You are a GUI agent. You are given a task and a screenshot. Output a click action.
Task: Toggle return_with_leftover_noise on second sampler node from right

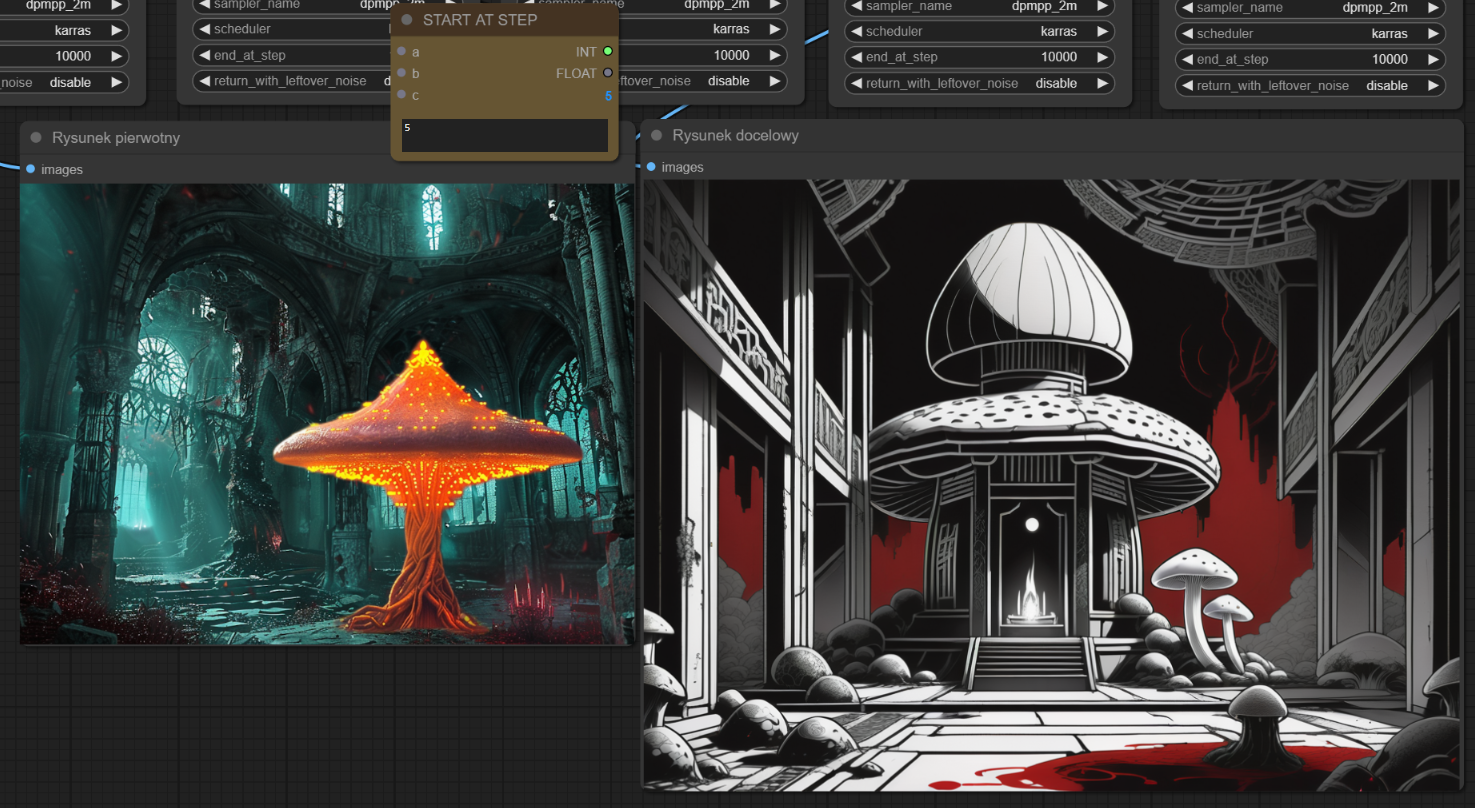(979, 83)
